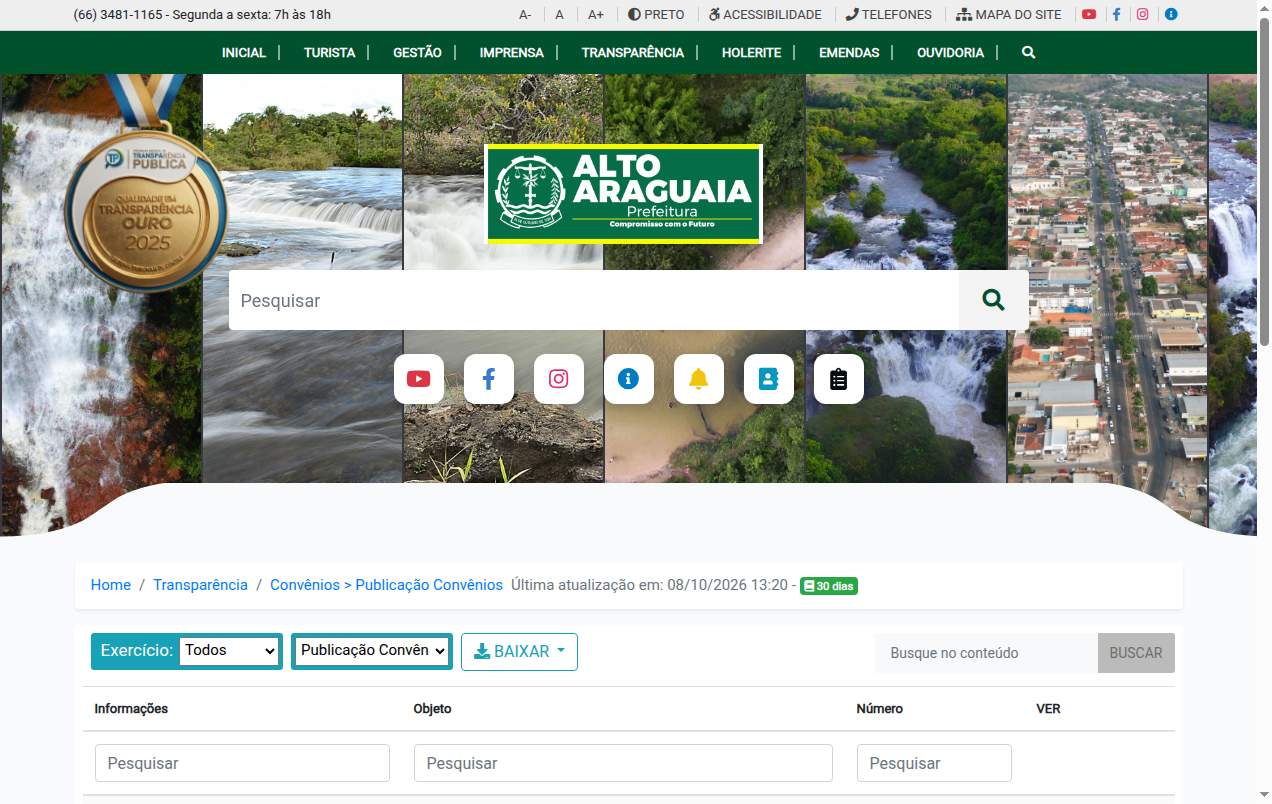Click the magnifier icon in green menu
Viewport: 1272px width, 804px height.
(x=1028, y=52)
